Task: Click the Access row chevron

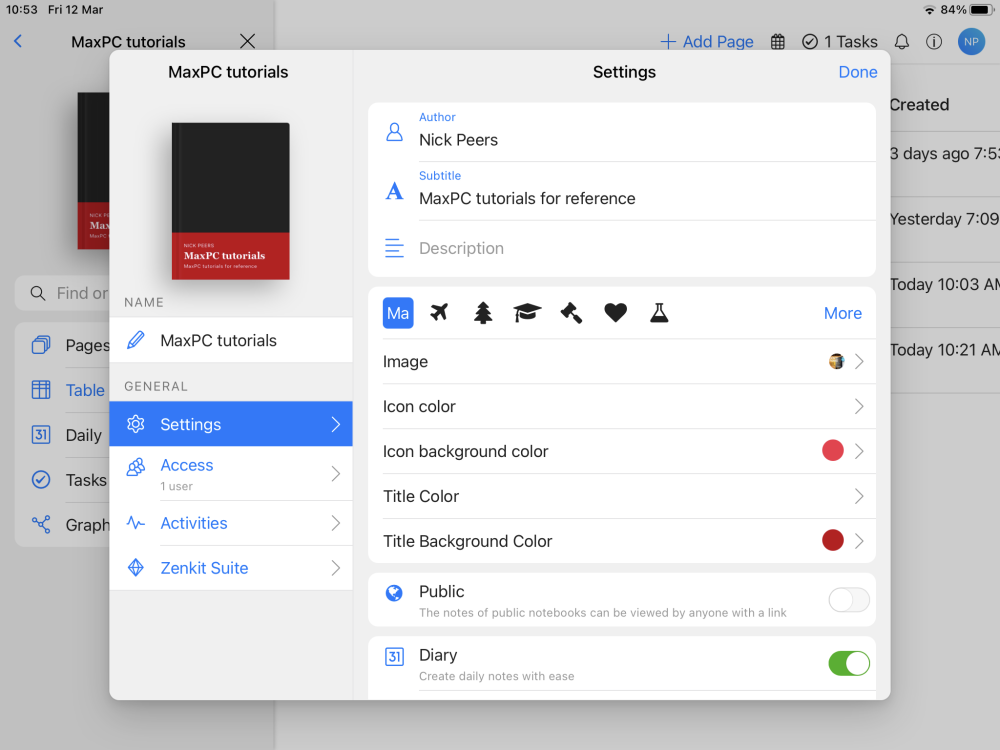Action: coord(335,474)
